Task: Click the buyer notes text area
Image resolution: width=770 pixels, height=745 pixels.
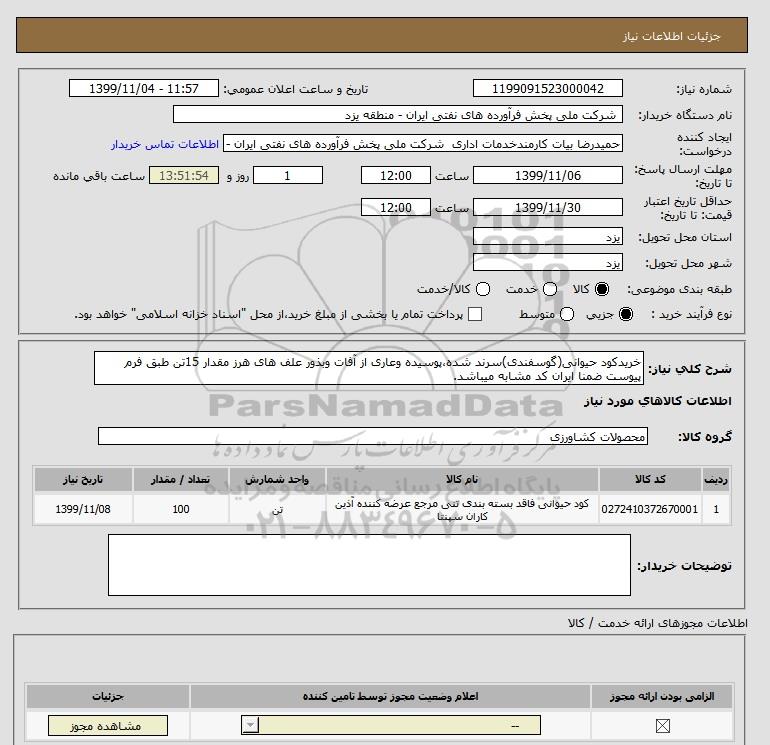Action: pyautogui.click(x=369, y=565)
